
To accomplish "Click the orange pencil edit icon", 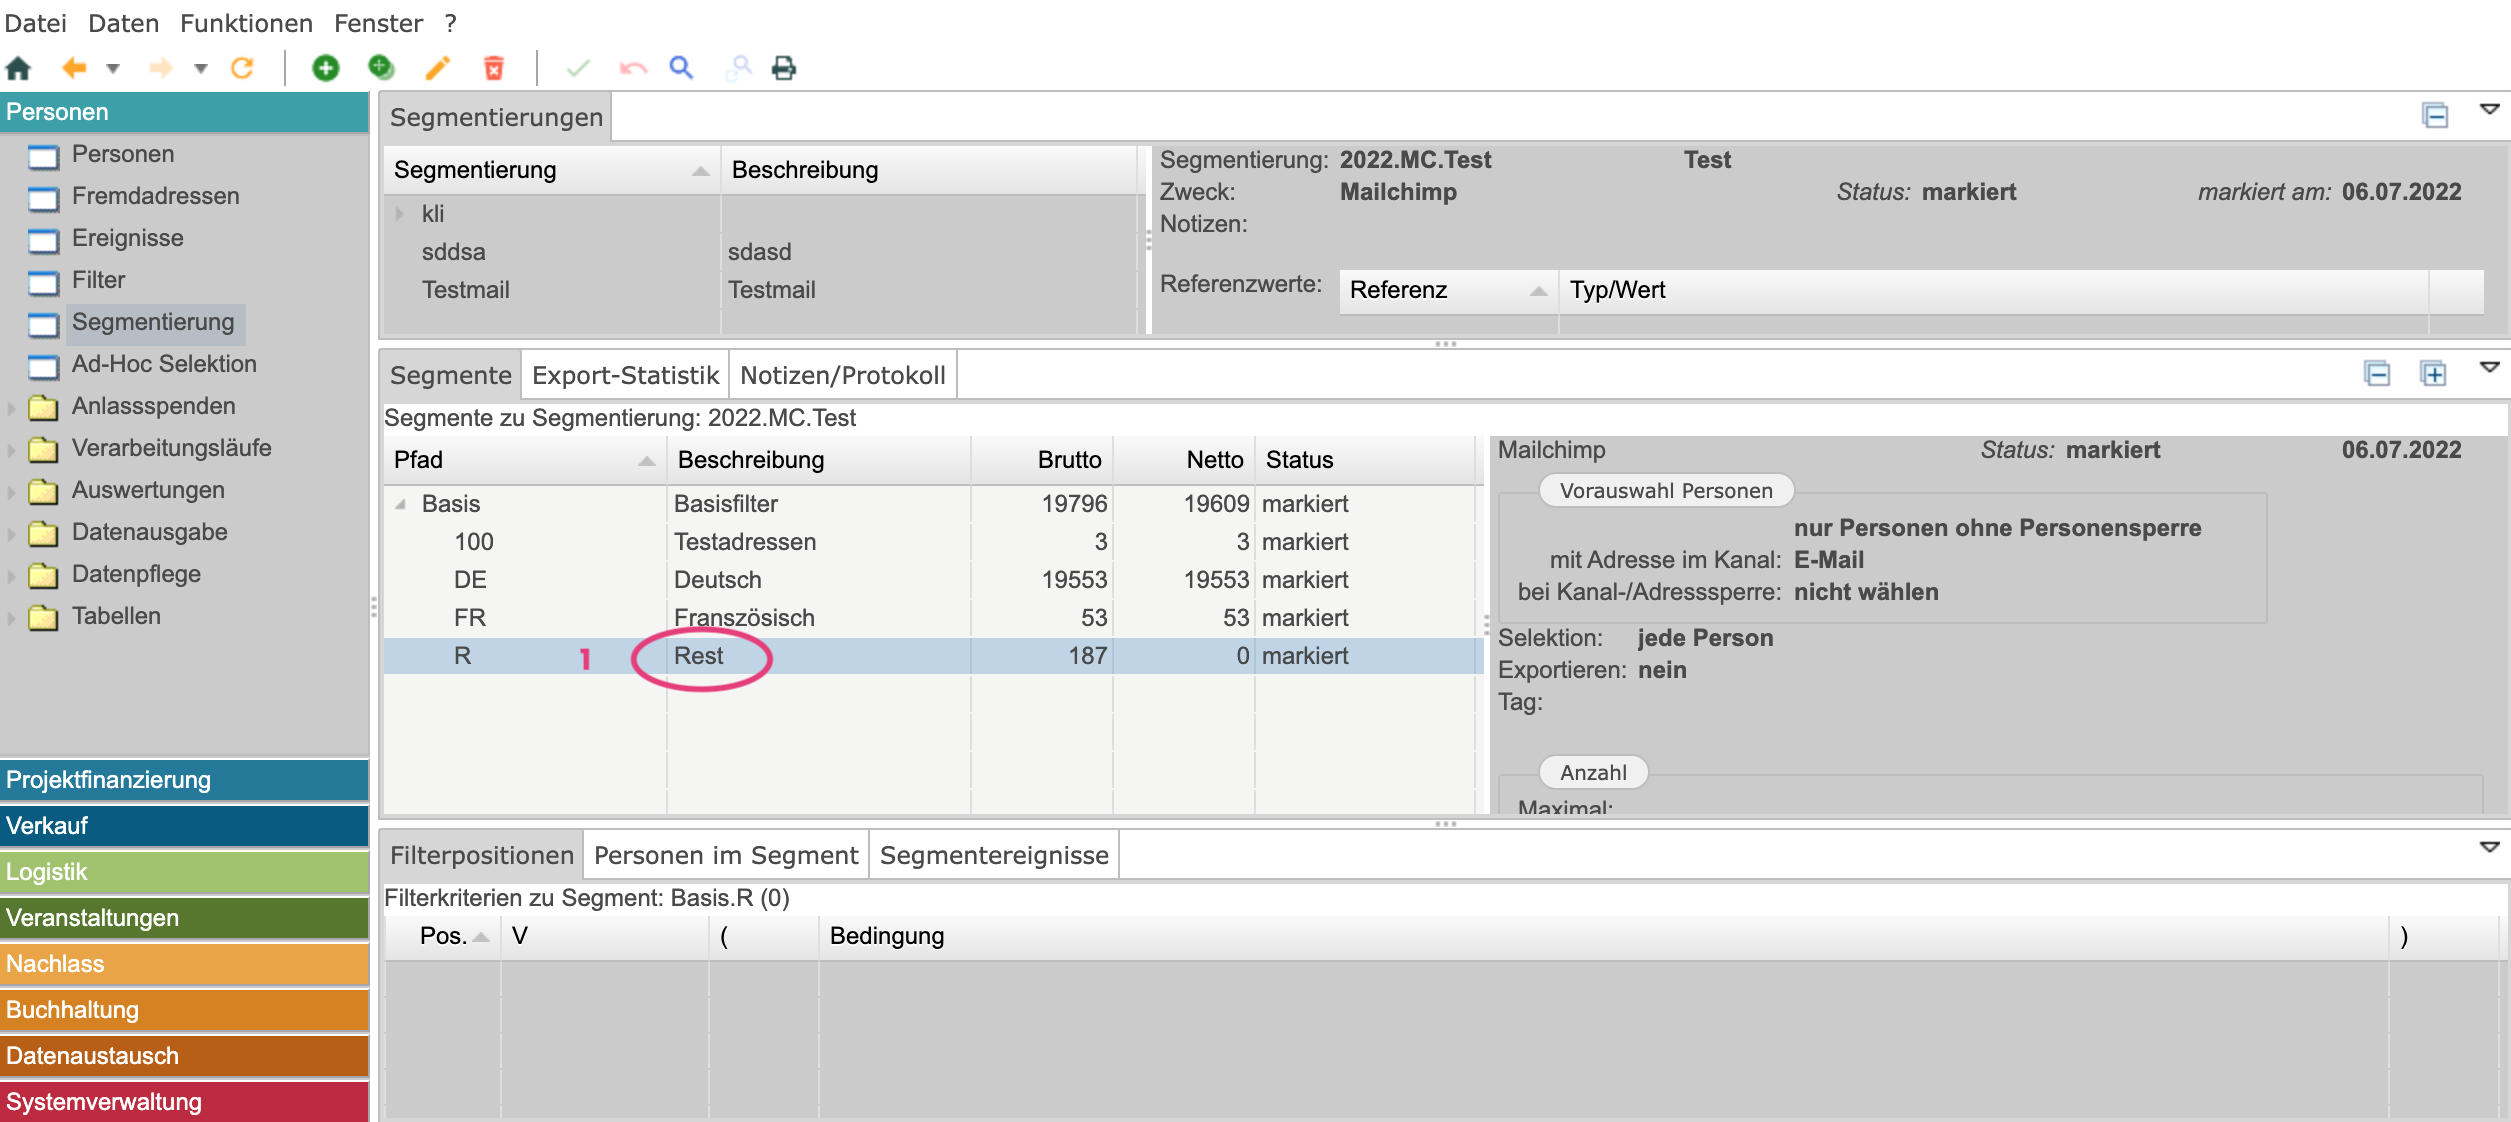I will (437, 68).
